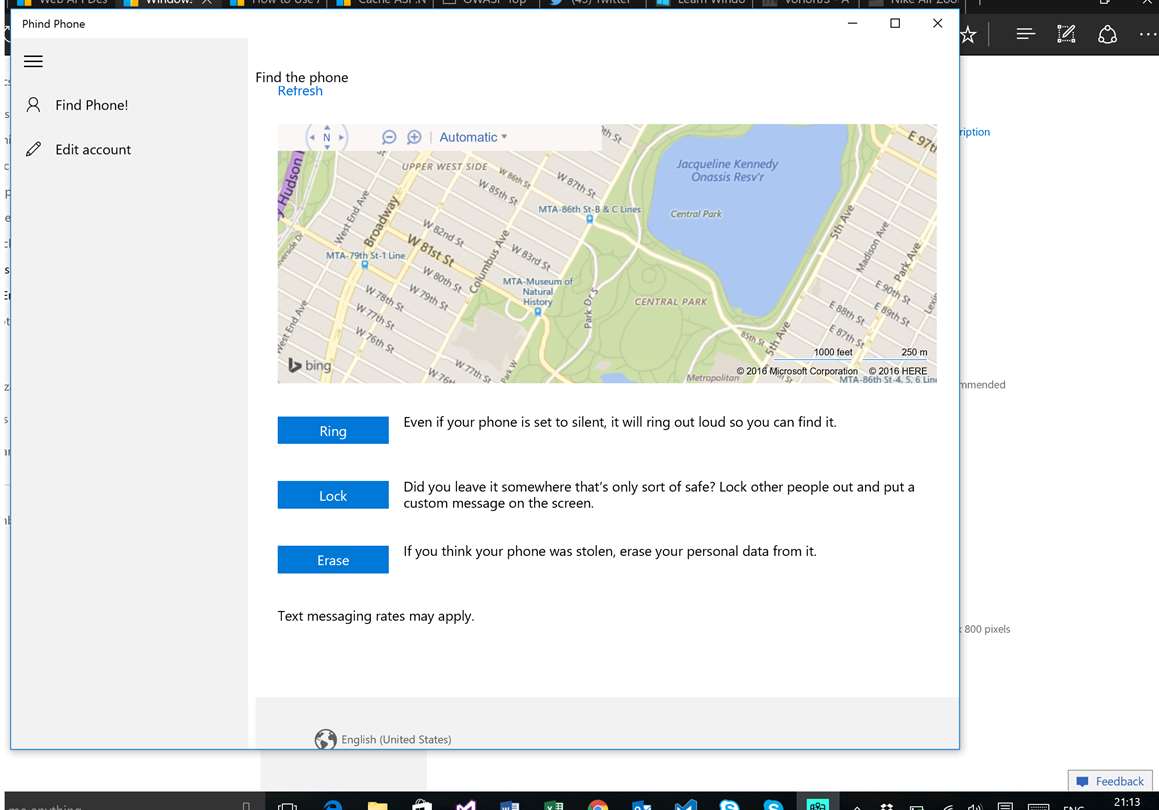This screenshot has height=810, width=1159.
Task: Click the 'Find the phone' heading
Action: click(302, 77)
